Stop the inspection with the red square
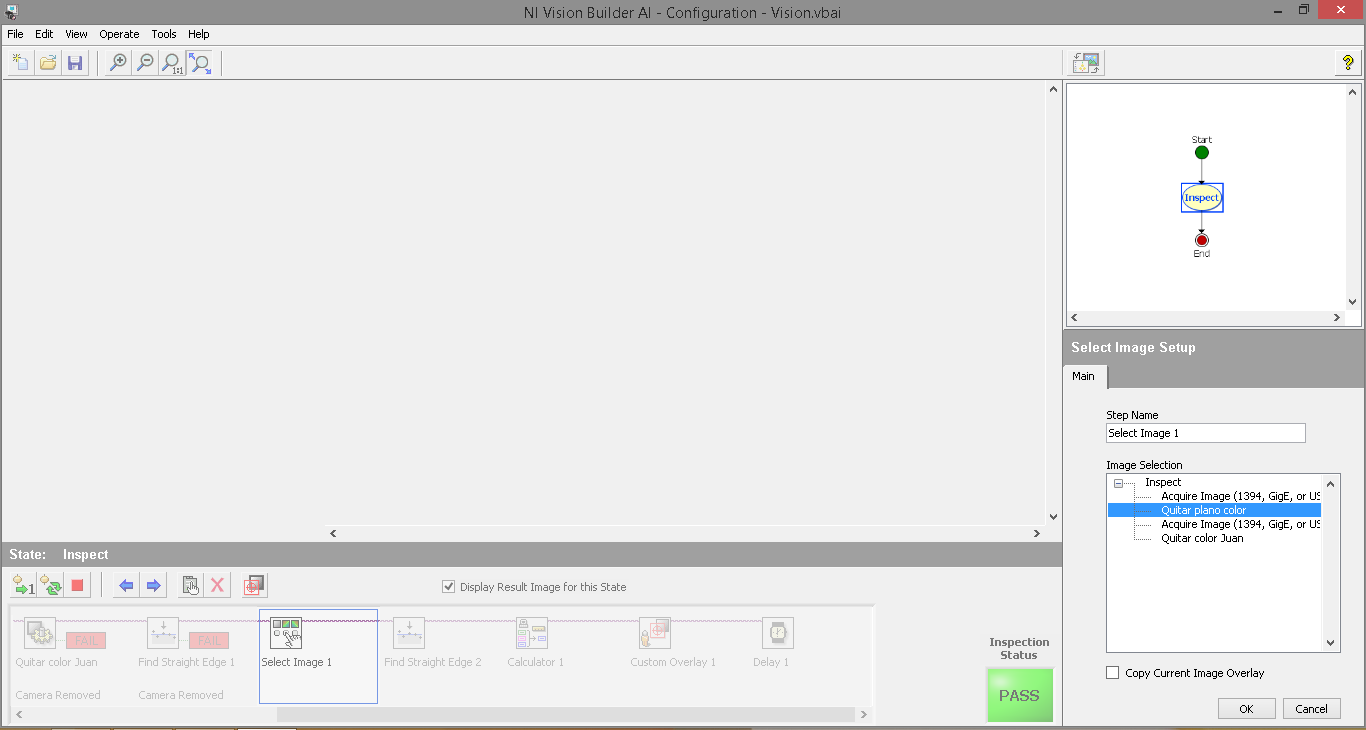Image resolution: width=1366 pixels, height=730 pixels. click(77, 585)
